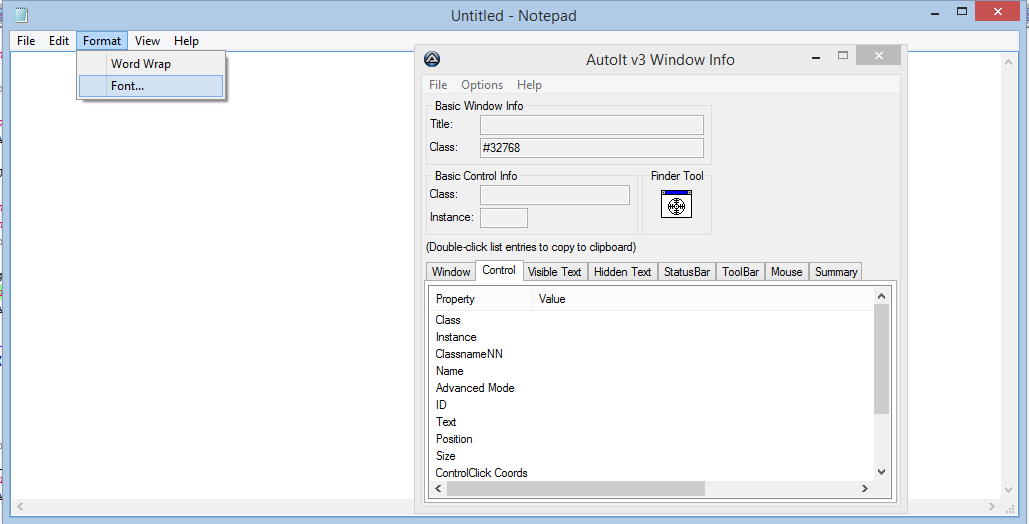Click property list scroll up arrow

[x=881, y=296]
